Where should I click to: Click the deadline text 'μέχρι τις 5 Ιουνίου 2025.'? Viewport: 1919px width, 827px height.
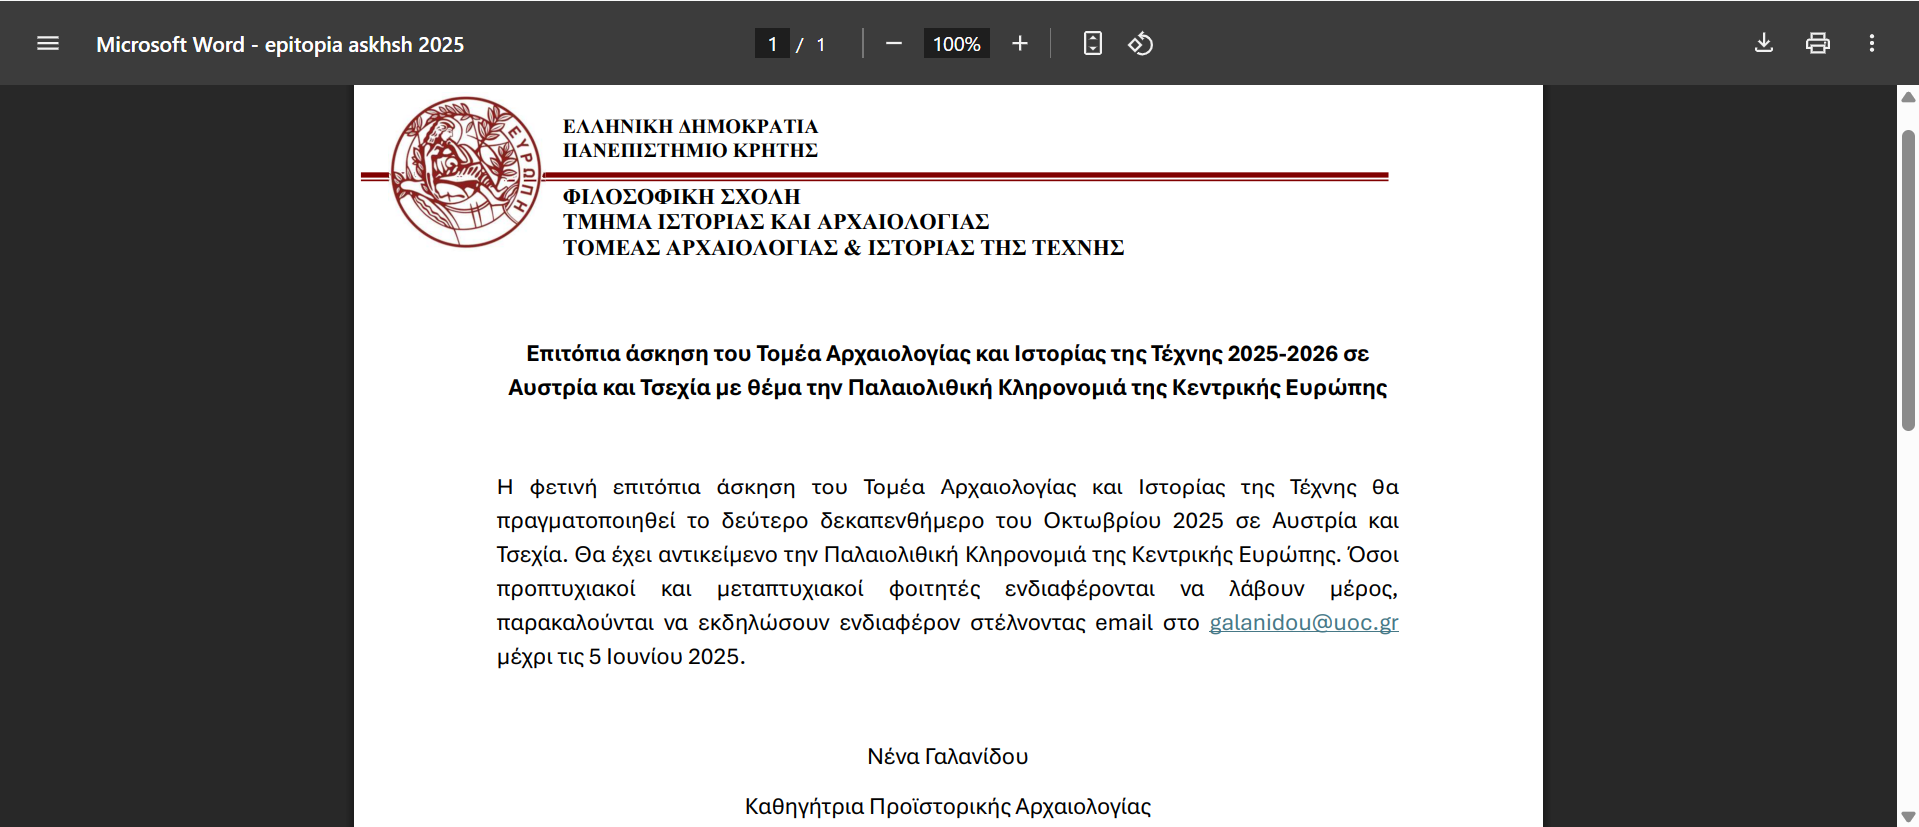[621, 656]
